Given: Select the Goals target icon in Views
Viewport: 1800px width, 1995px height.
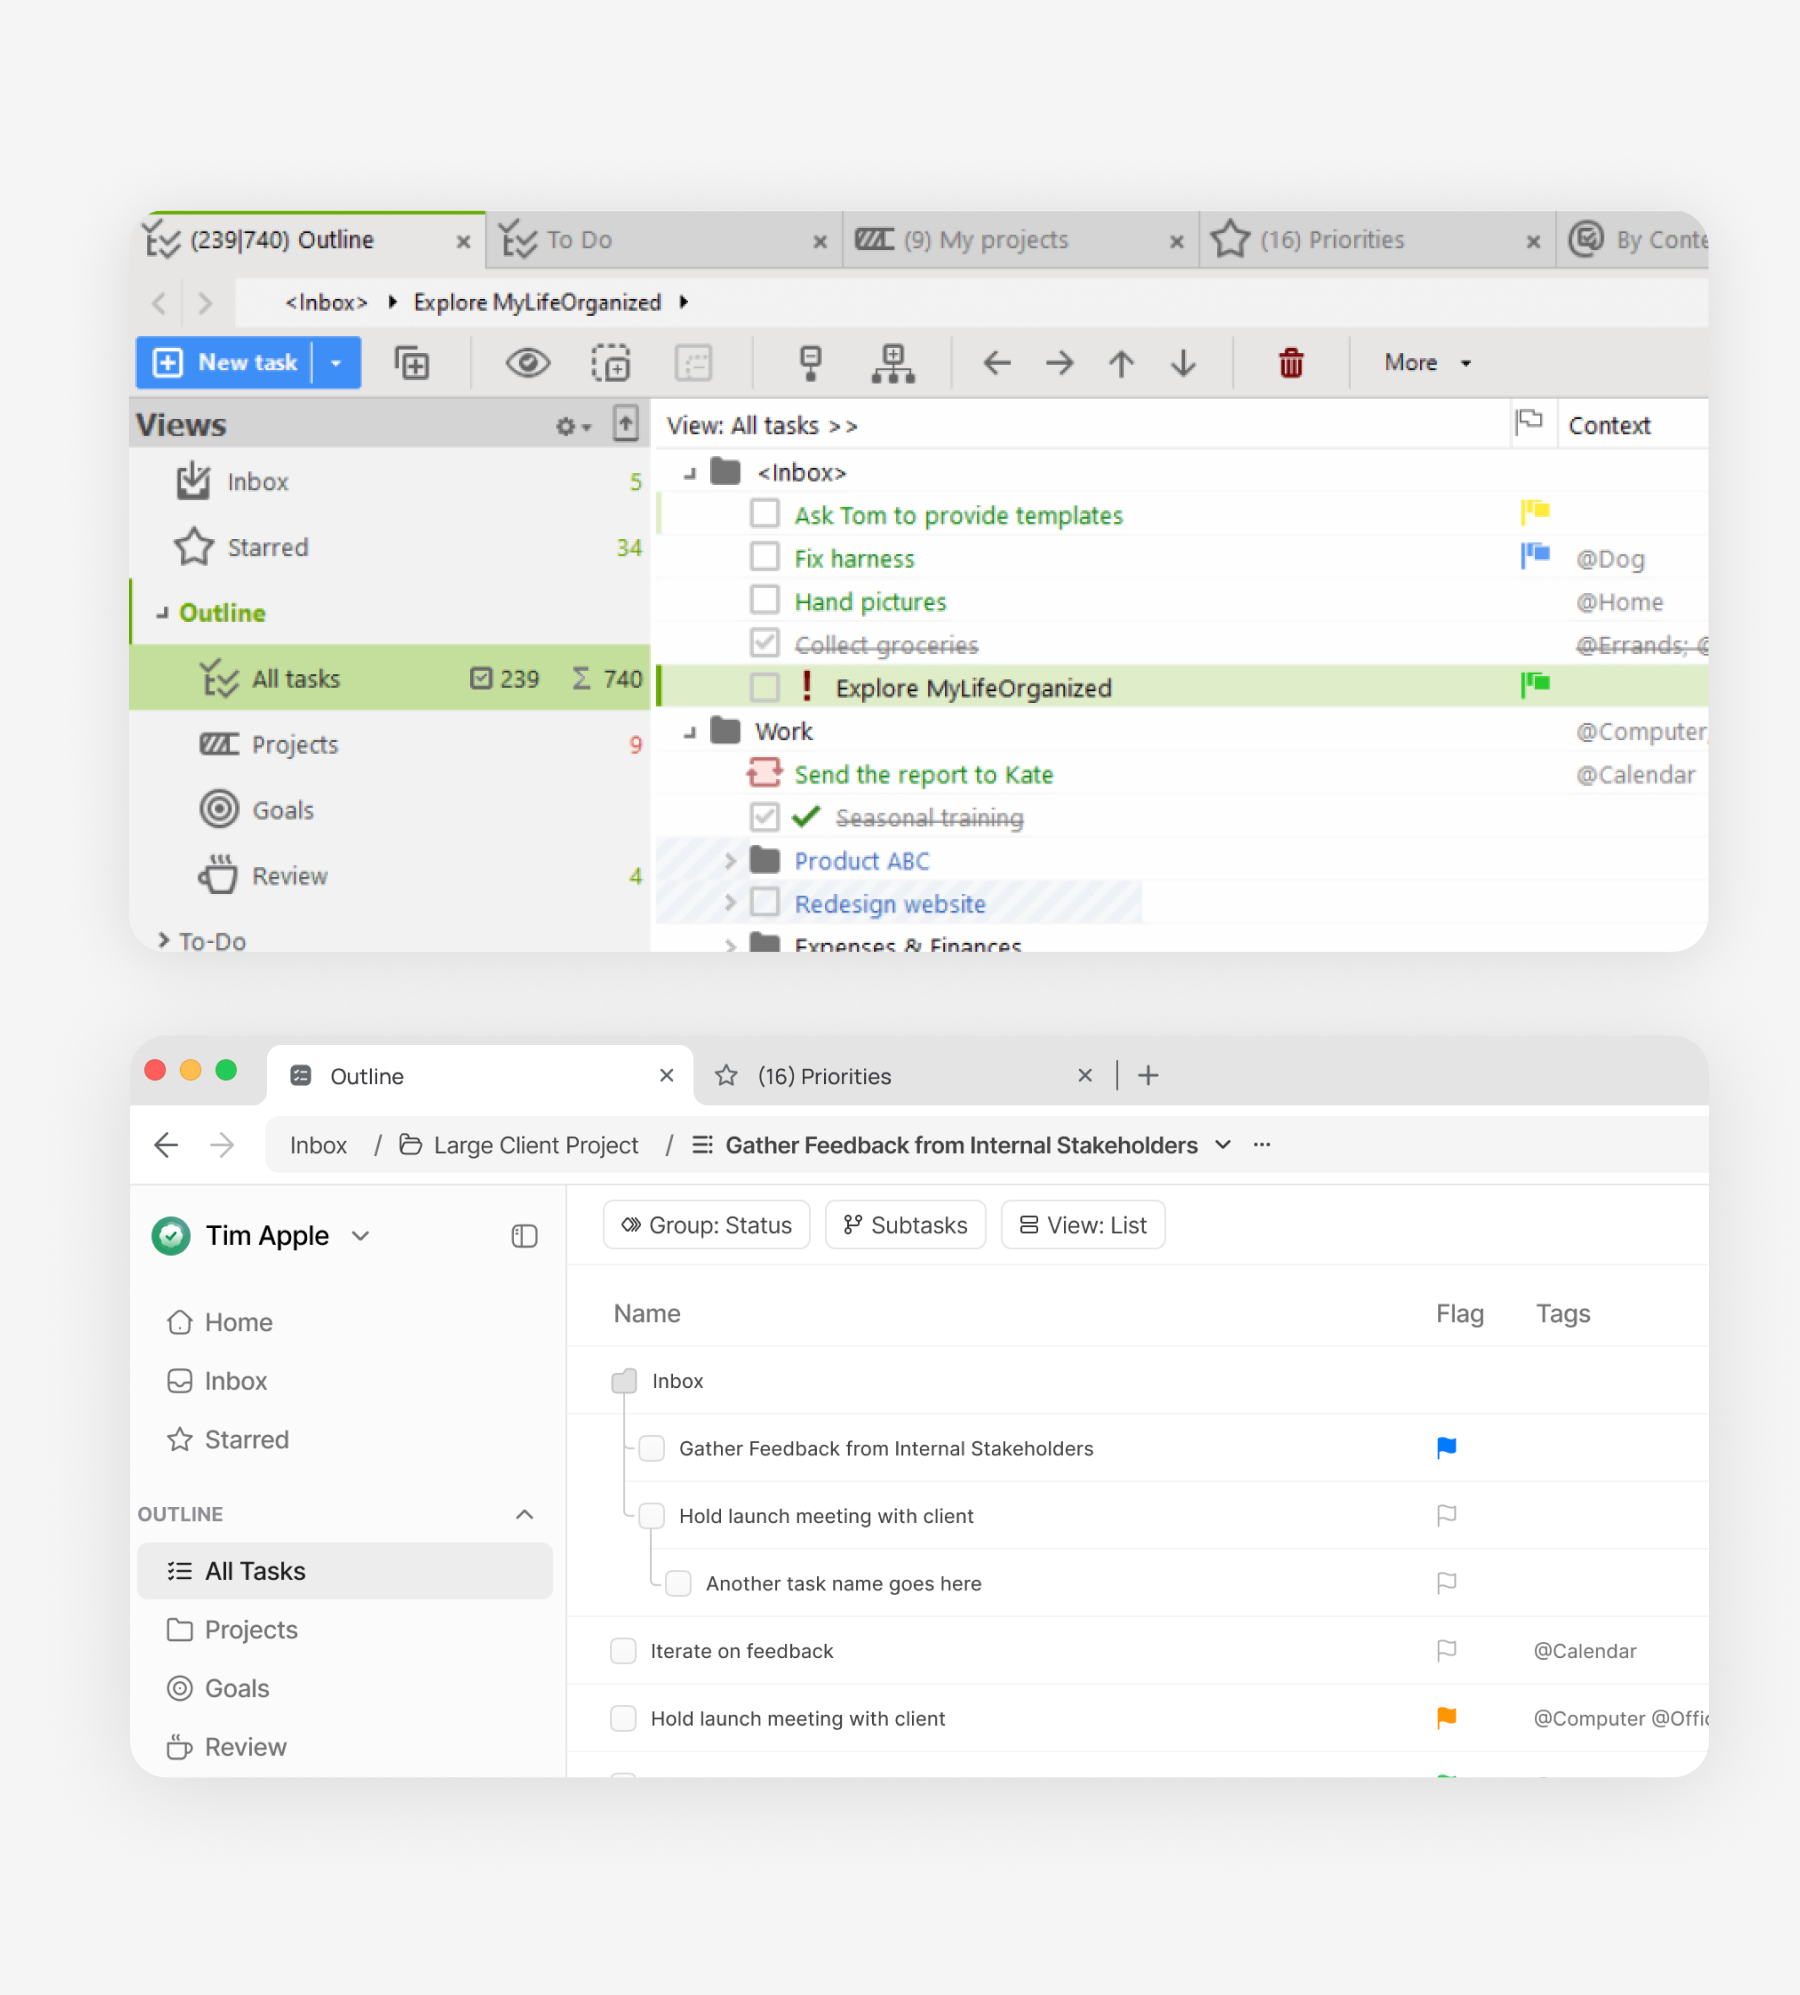Looking at the screenshot, I should [219, 809].
